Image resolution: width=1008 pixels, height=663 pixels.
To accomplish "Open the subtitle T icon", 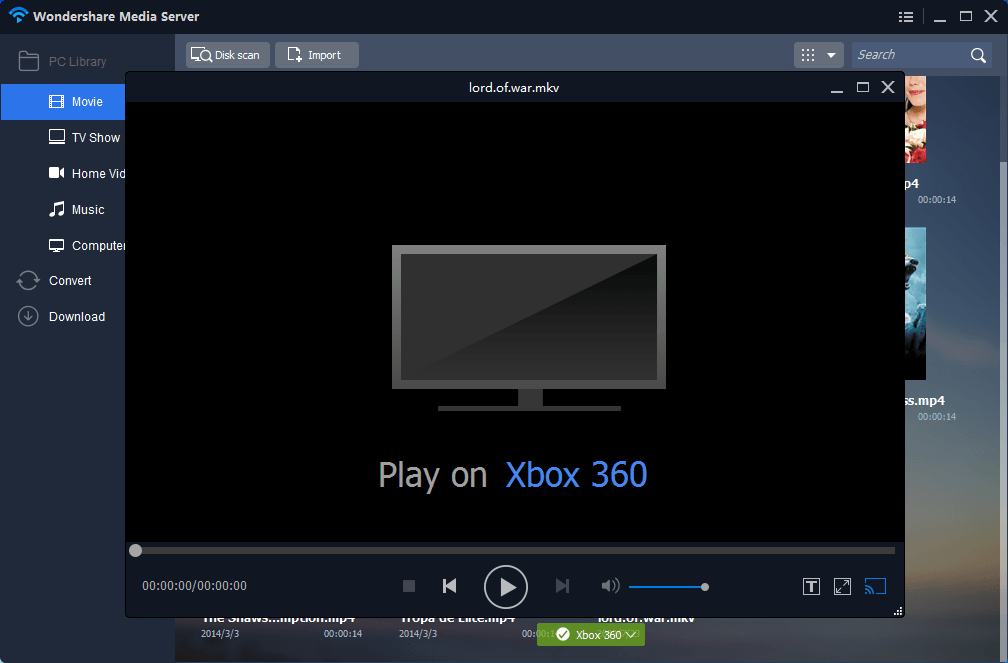I will (811, 586).
